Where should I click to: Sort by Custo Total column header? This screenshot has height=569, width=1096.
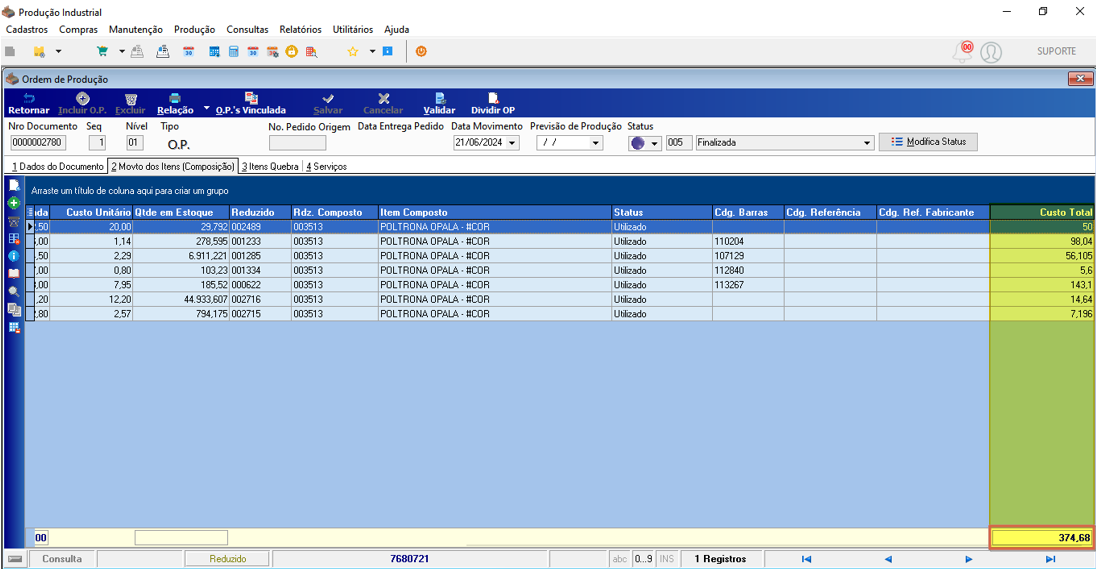pyautogui.click(x=1042, y=212)
